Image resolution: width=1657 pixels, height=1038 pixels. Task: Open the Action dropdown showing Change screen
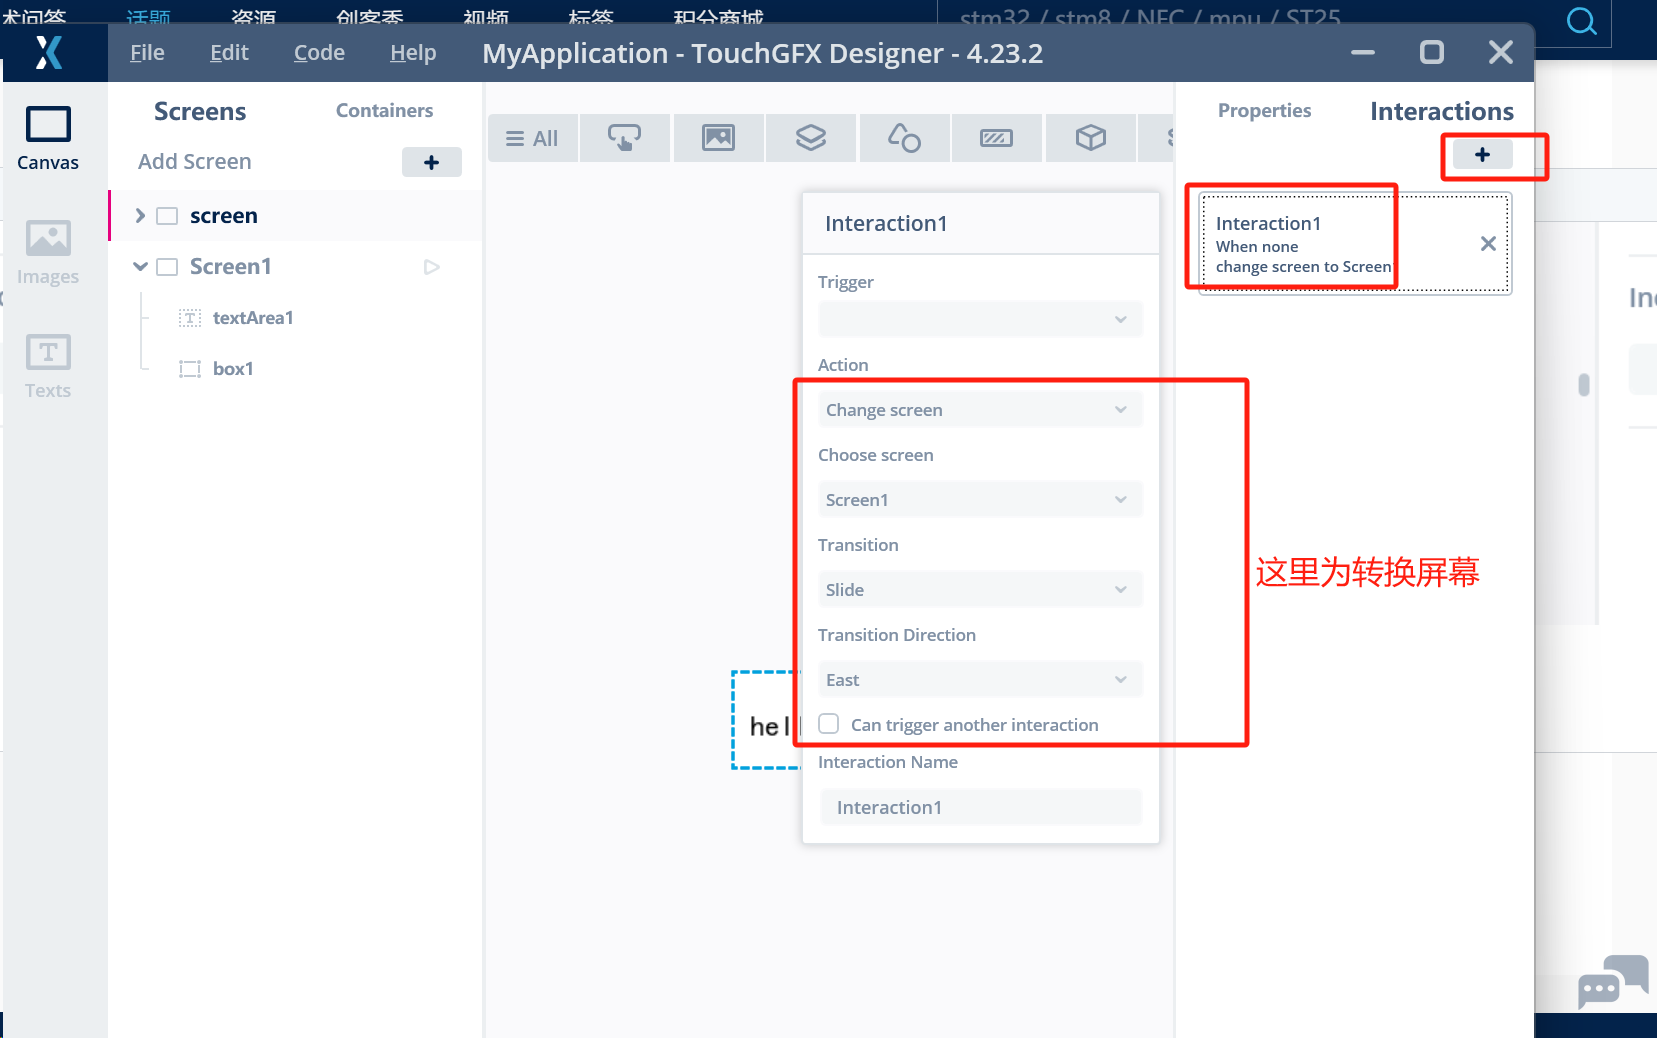980,410
